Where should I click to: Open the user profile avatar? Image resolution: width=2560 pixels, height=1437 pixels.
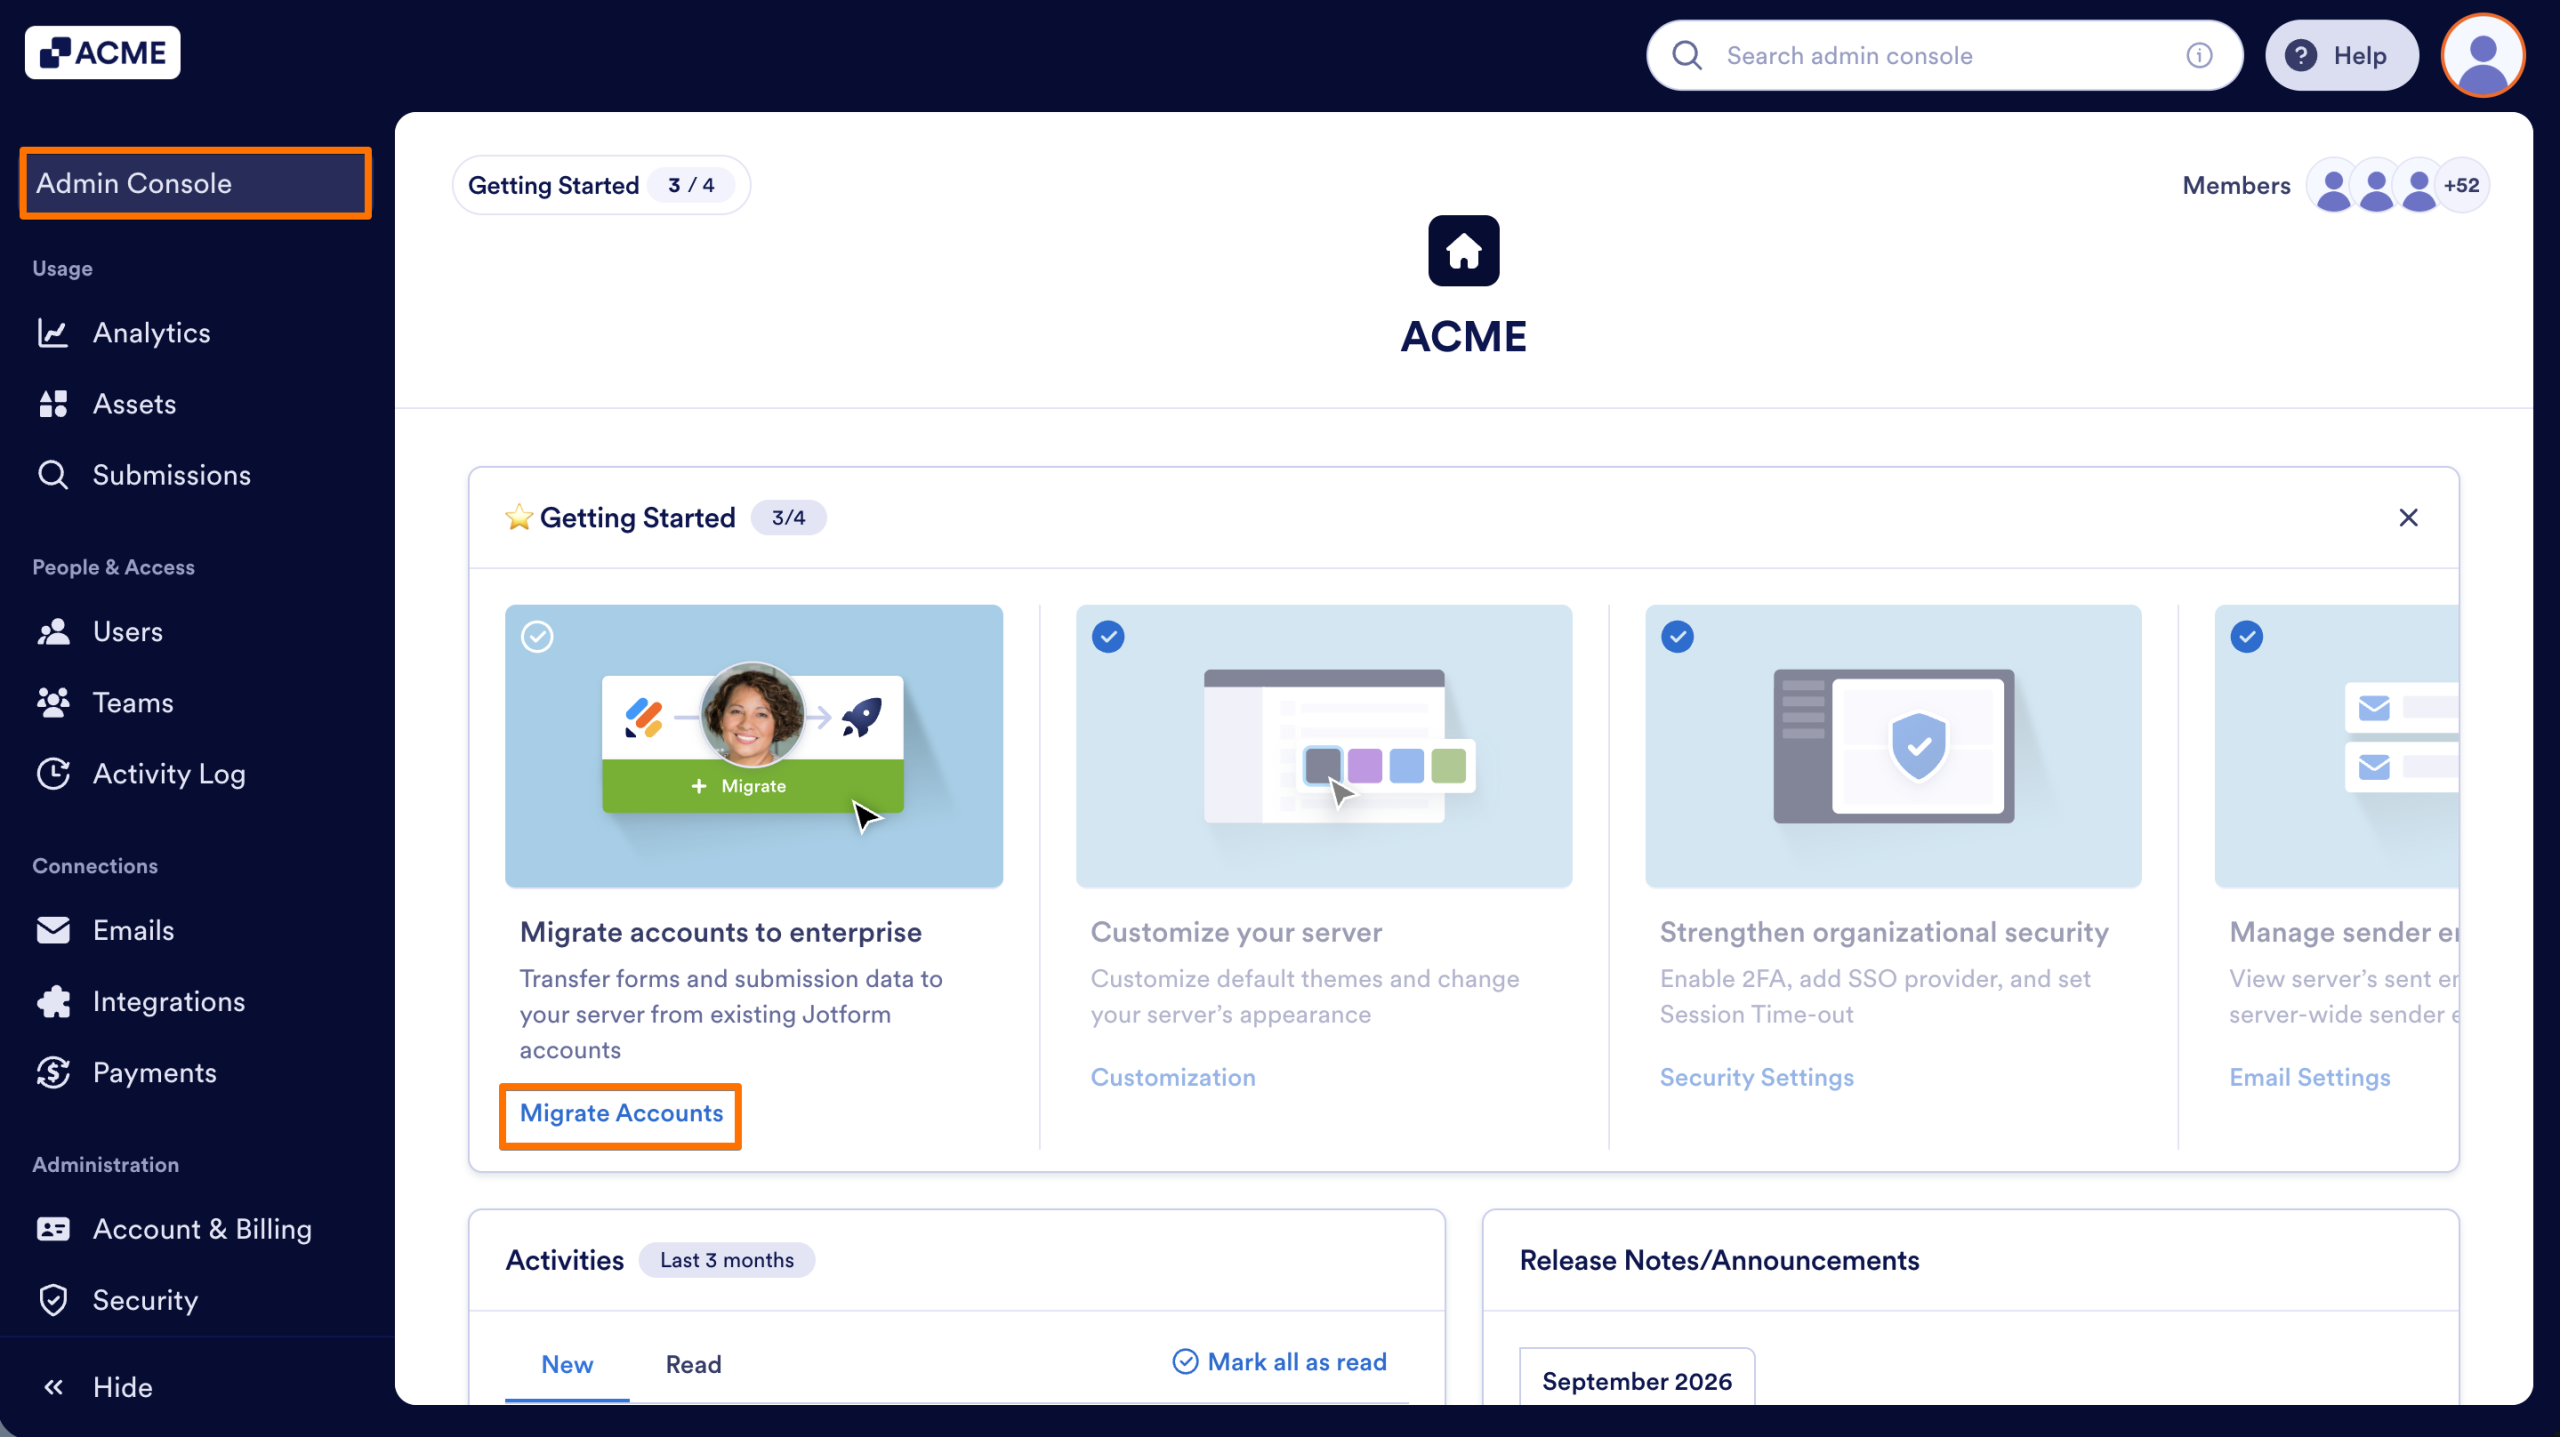(x=2483, y=56)
